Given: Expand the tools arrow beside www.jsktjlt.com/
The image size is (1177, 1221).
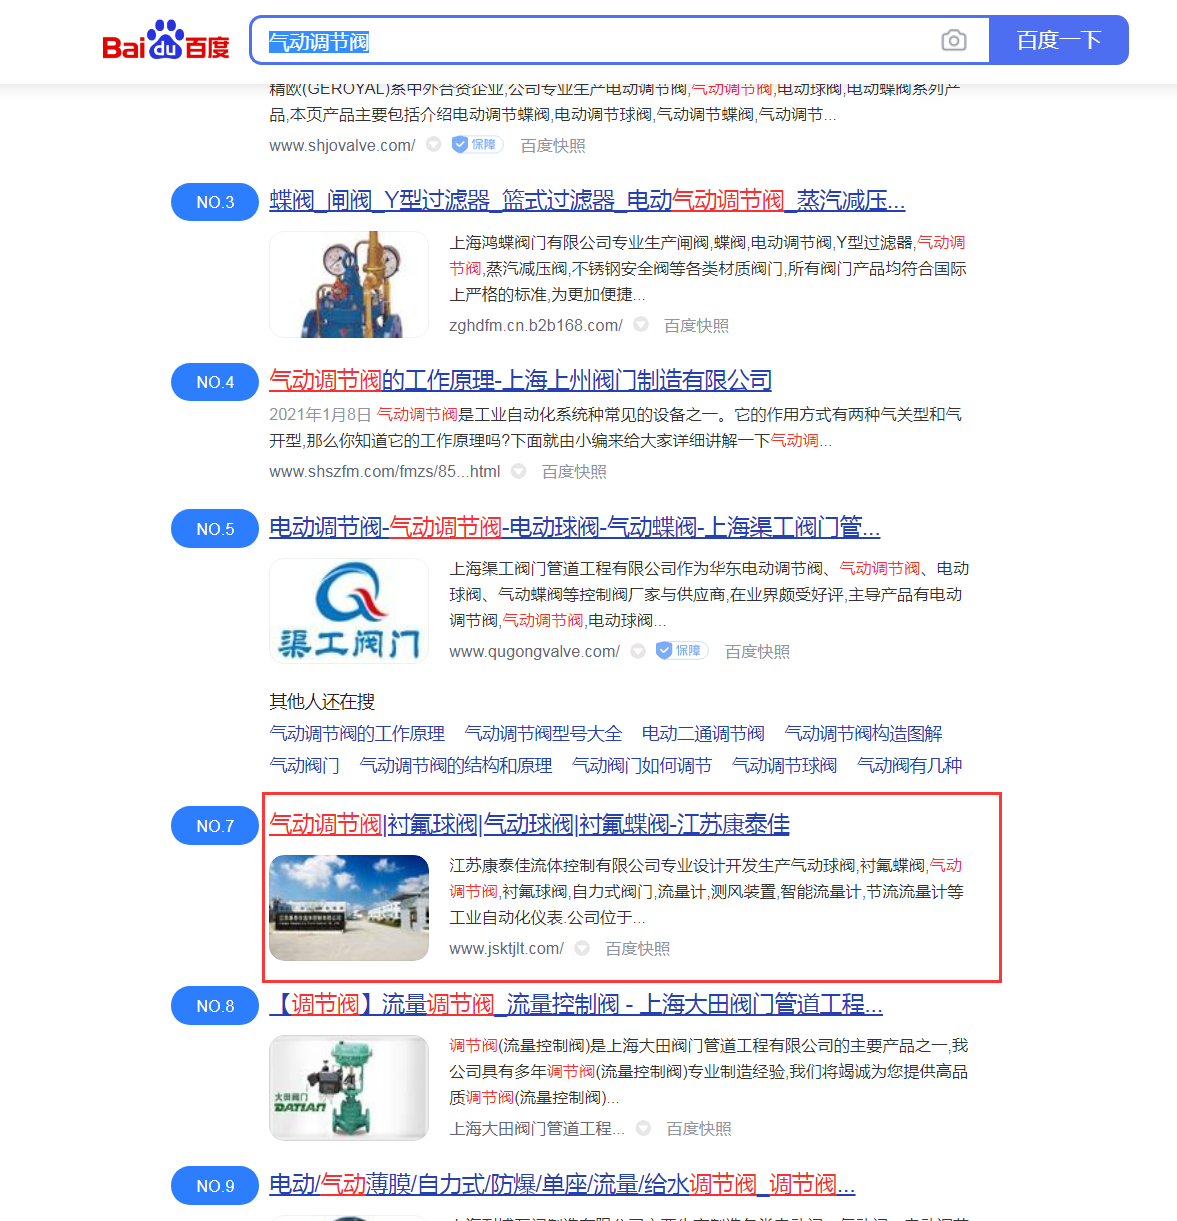Looking at the screenshot, I should (x=582, y=947).
